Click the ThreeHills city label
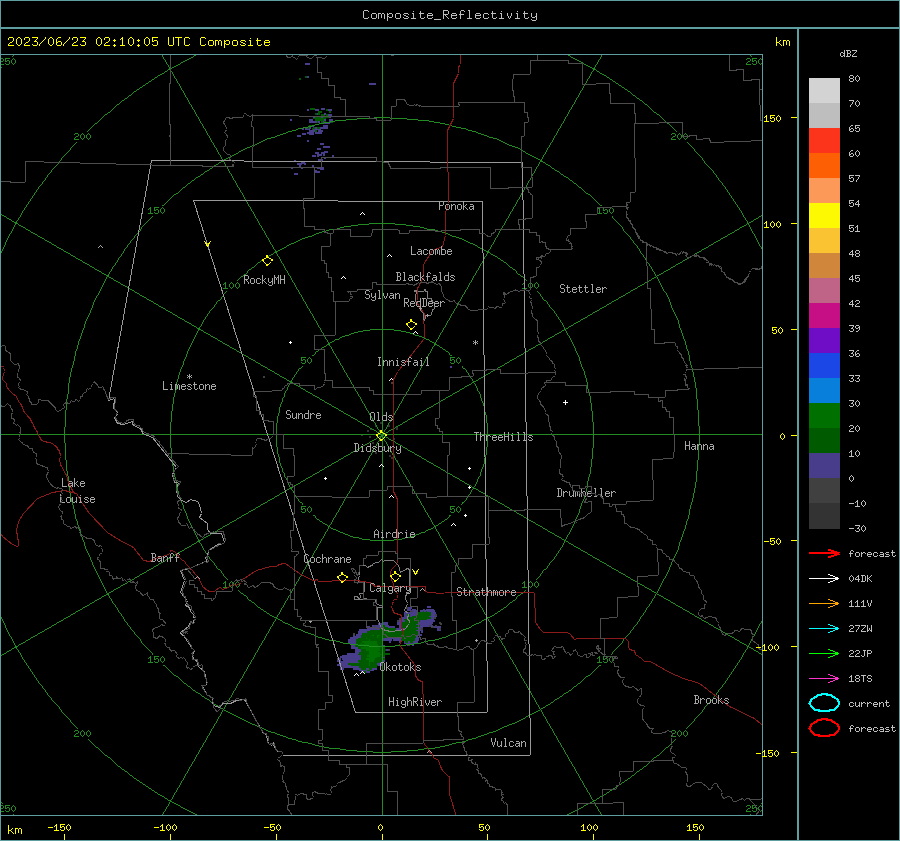900x841 pixels. pyautogui.click(x=503, y=437)
